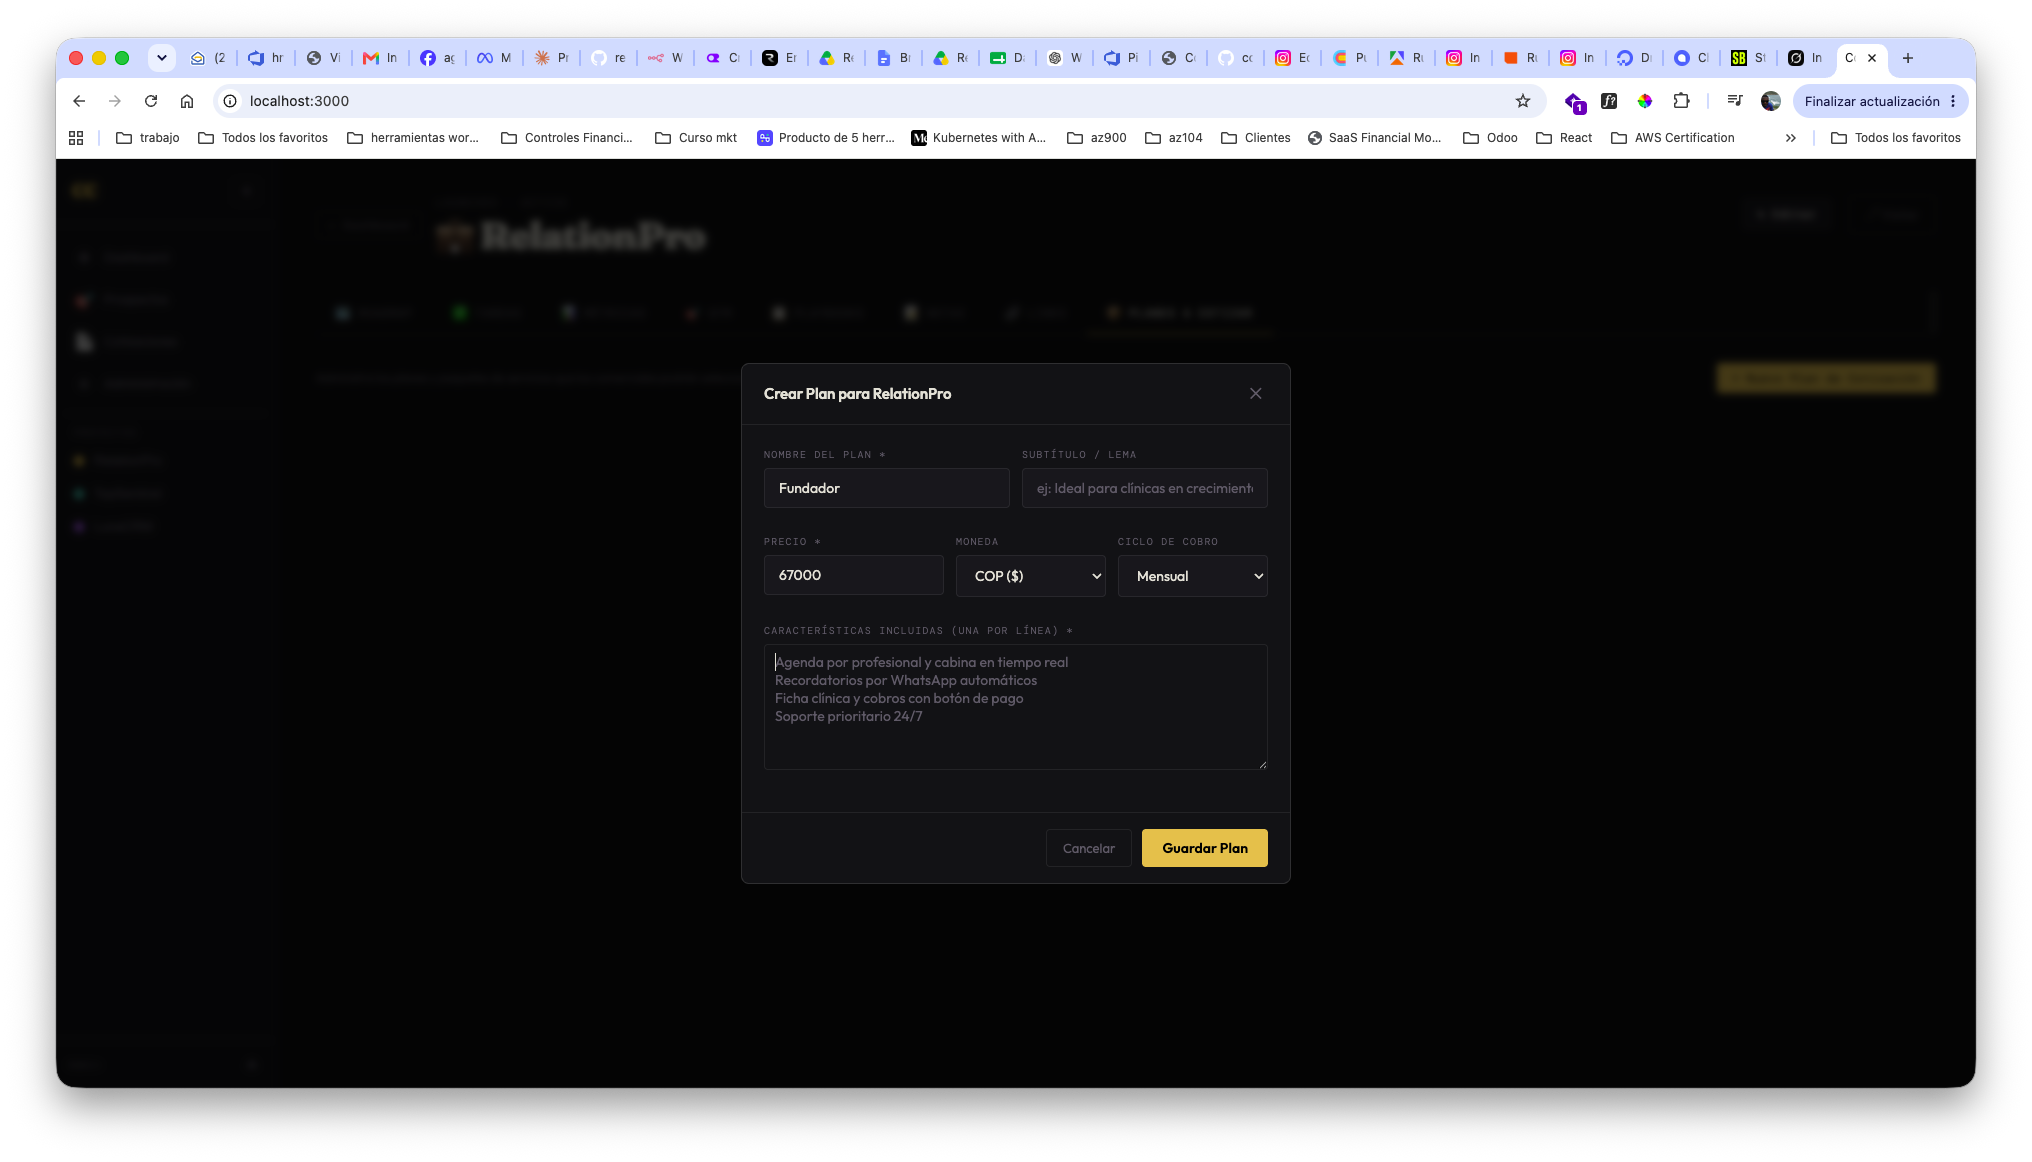The height and width of the screenshot is (1162, 2032).
Task: Close the Crear Plan dialog with the X
Action: (x=1255, y=394)
